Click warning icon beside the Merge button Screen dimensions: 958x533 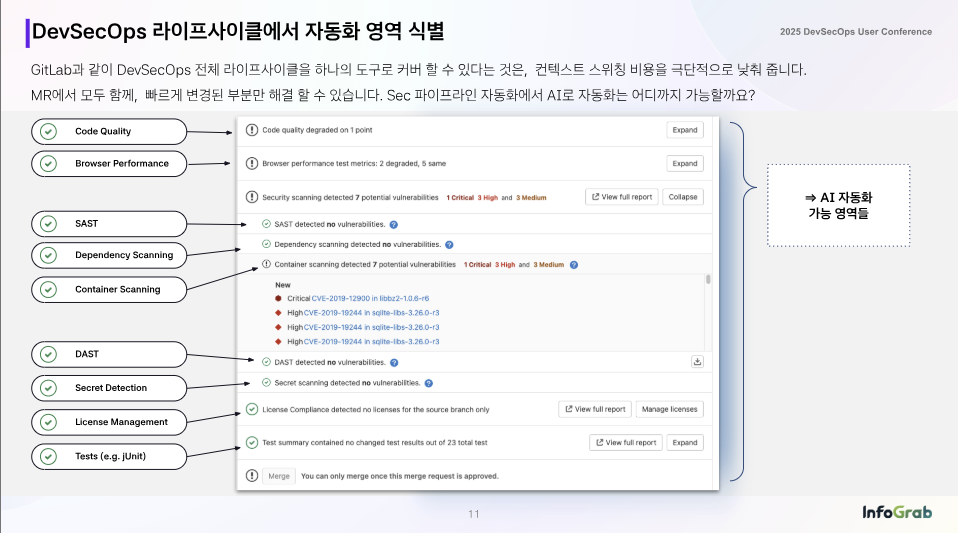point(252,476)
